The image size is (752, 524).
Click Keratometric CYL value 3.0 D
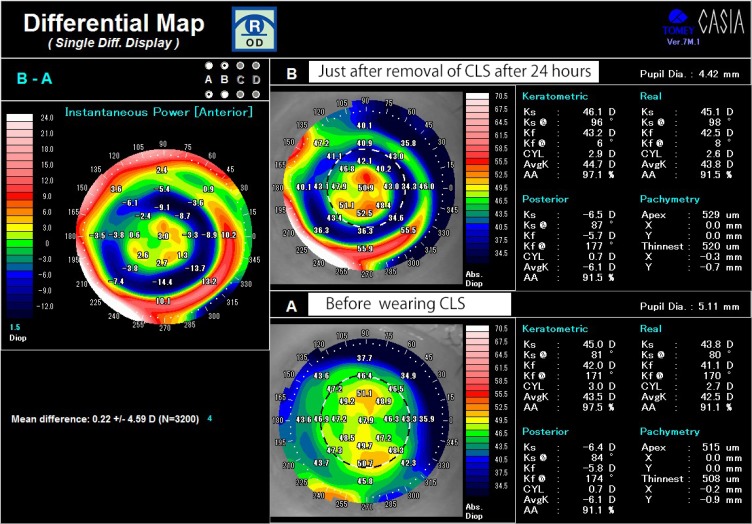(x=602, y=386)
